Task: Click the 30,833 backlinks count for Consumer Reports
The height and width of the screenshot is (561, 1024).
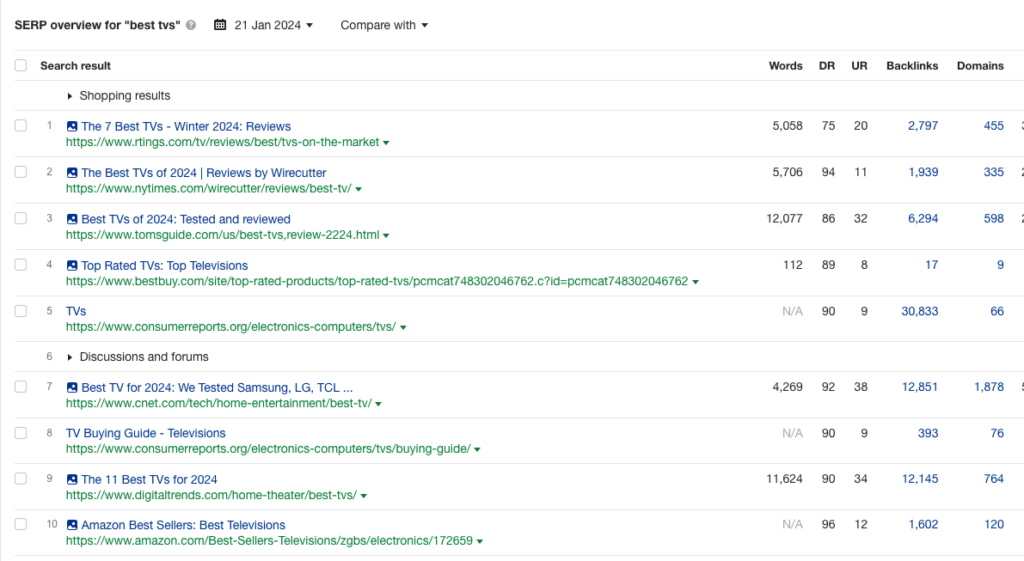Action: 919,311
